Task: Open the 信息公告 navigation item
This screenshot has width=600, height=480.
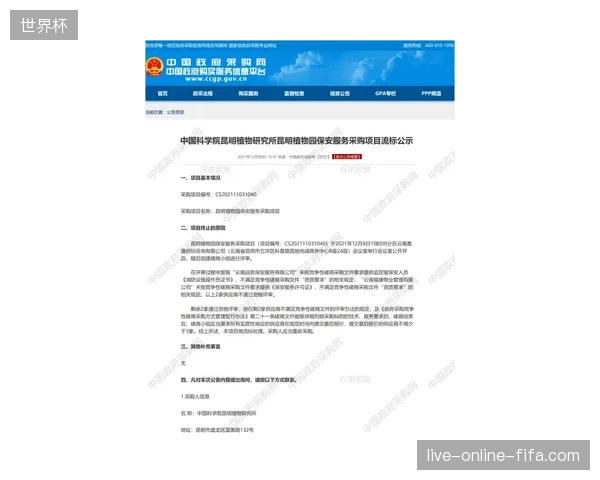Action: [340, 93]
